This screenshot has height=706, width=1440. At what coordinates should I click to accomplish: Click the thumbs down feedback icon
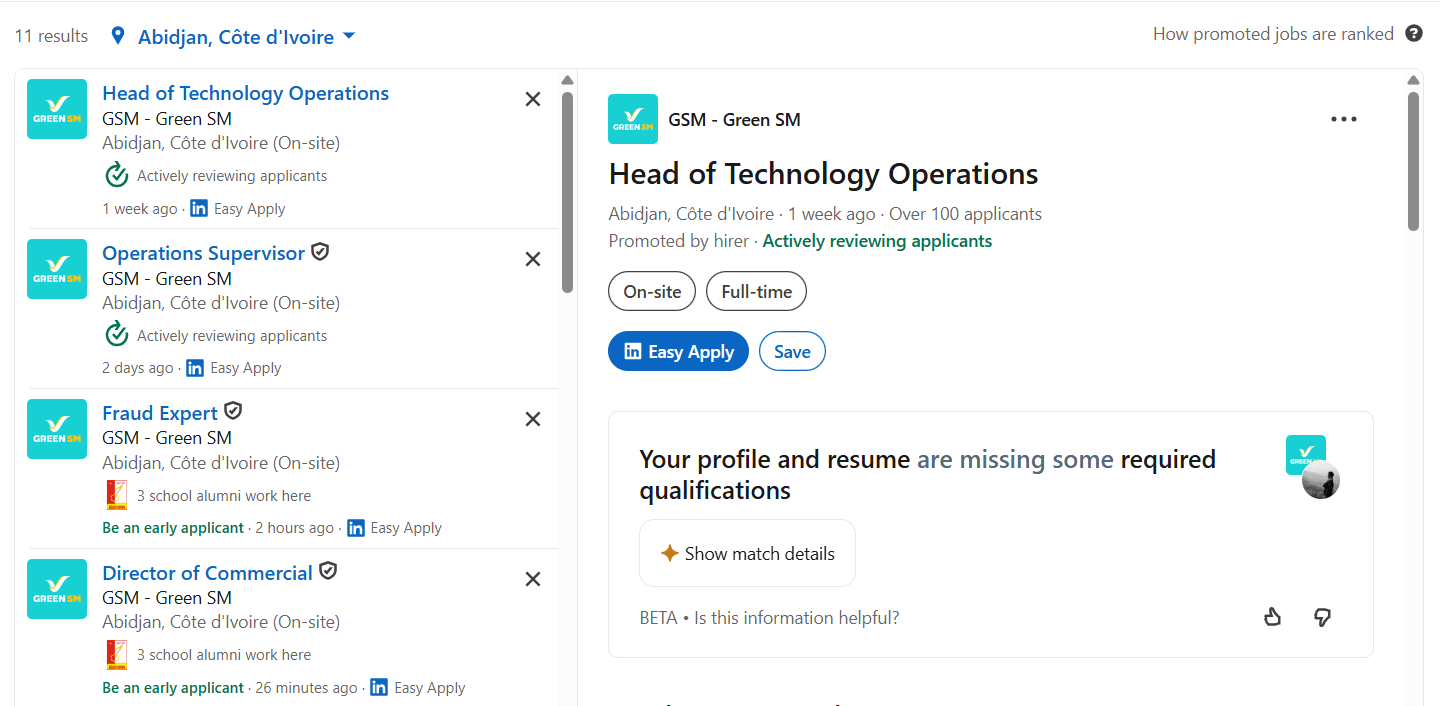pyautogui.click(x=1322, y=617)
